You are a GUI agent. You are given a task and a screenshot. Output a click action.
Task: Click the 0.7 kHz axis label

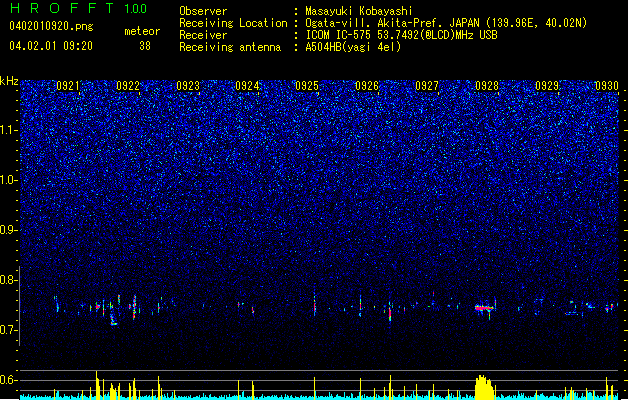[9, 330]
